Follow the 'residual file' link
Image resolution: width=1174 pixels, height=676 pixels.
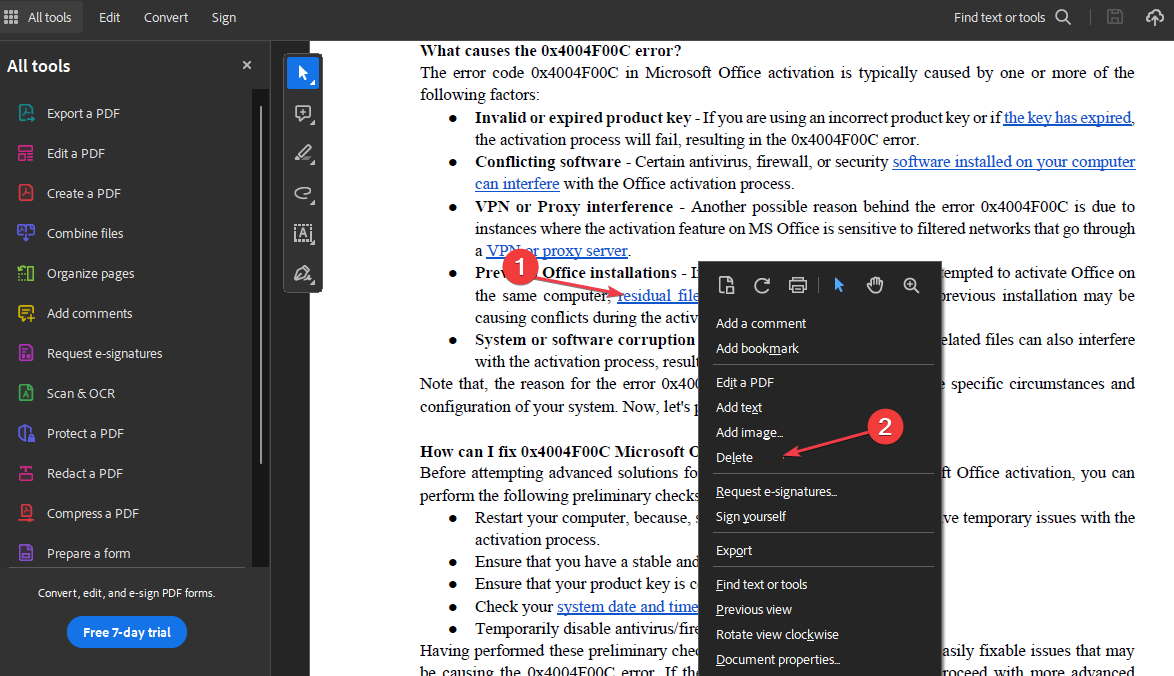click(x=658, y=296)
